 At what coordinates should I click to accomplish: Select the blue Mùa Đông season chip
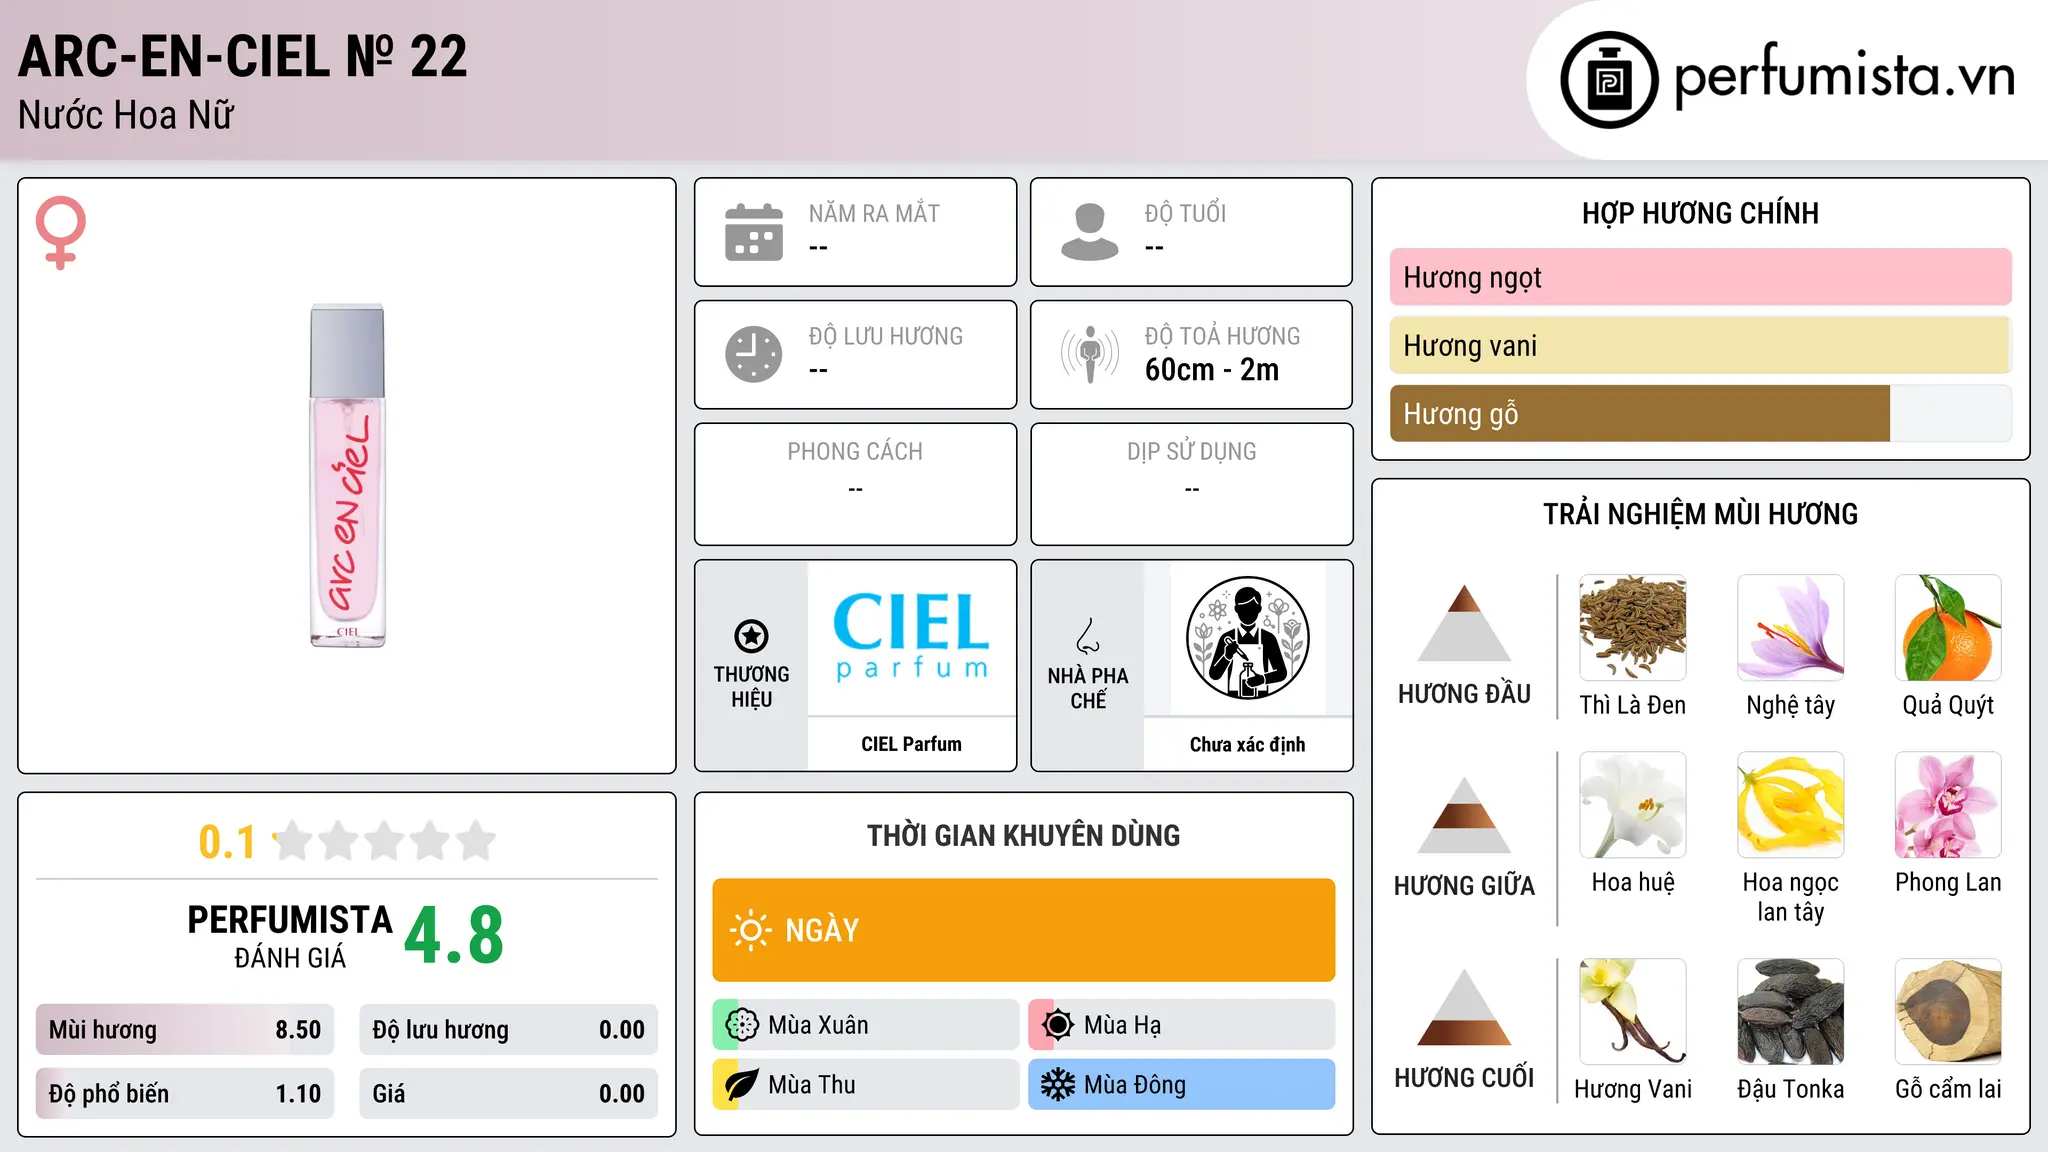(x=1182, y=1085)
